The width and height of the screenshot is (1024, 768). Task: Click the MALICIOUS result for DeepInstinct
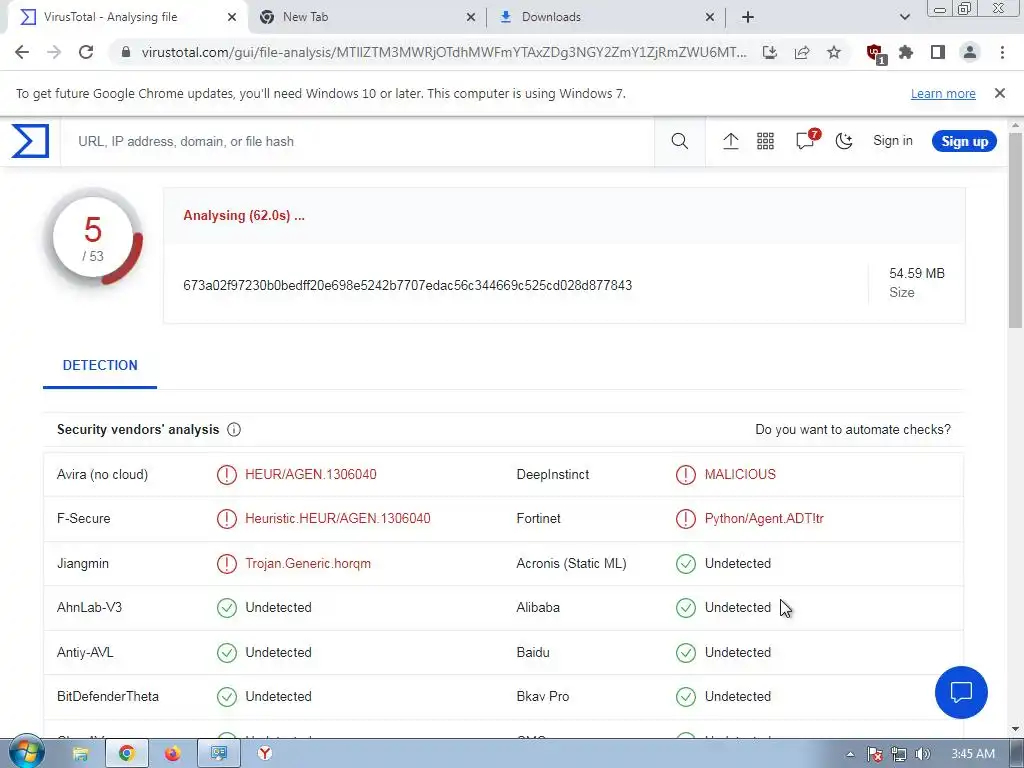740,475
